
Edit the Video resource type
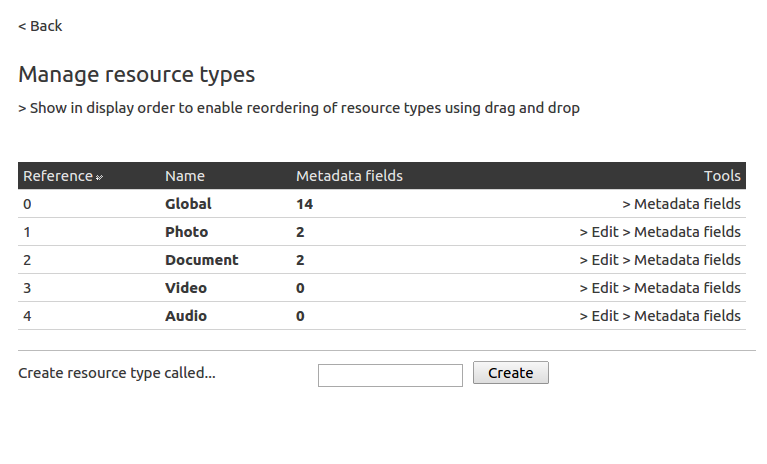[x=599, y=288]
